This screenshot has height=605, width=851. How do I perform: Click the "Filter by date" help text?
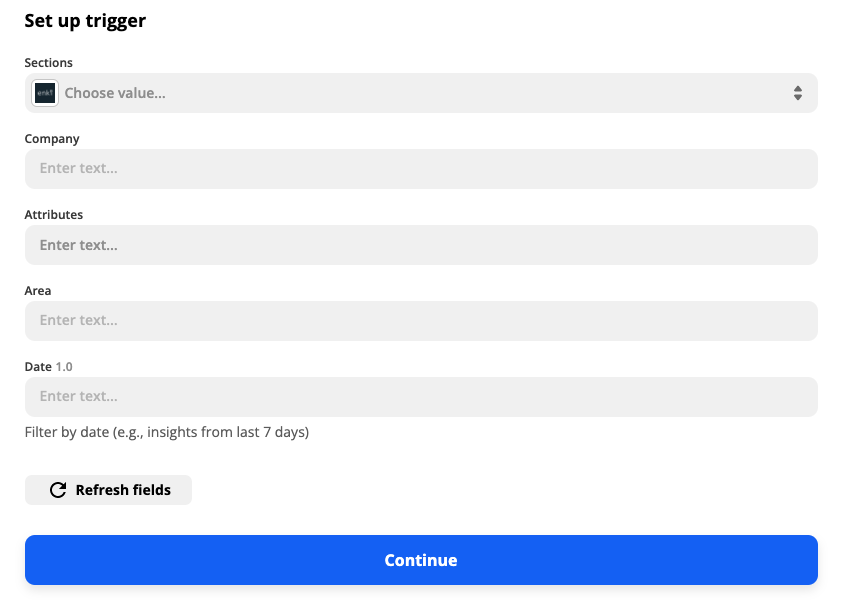(167, 433)
